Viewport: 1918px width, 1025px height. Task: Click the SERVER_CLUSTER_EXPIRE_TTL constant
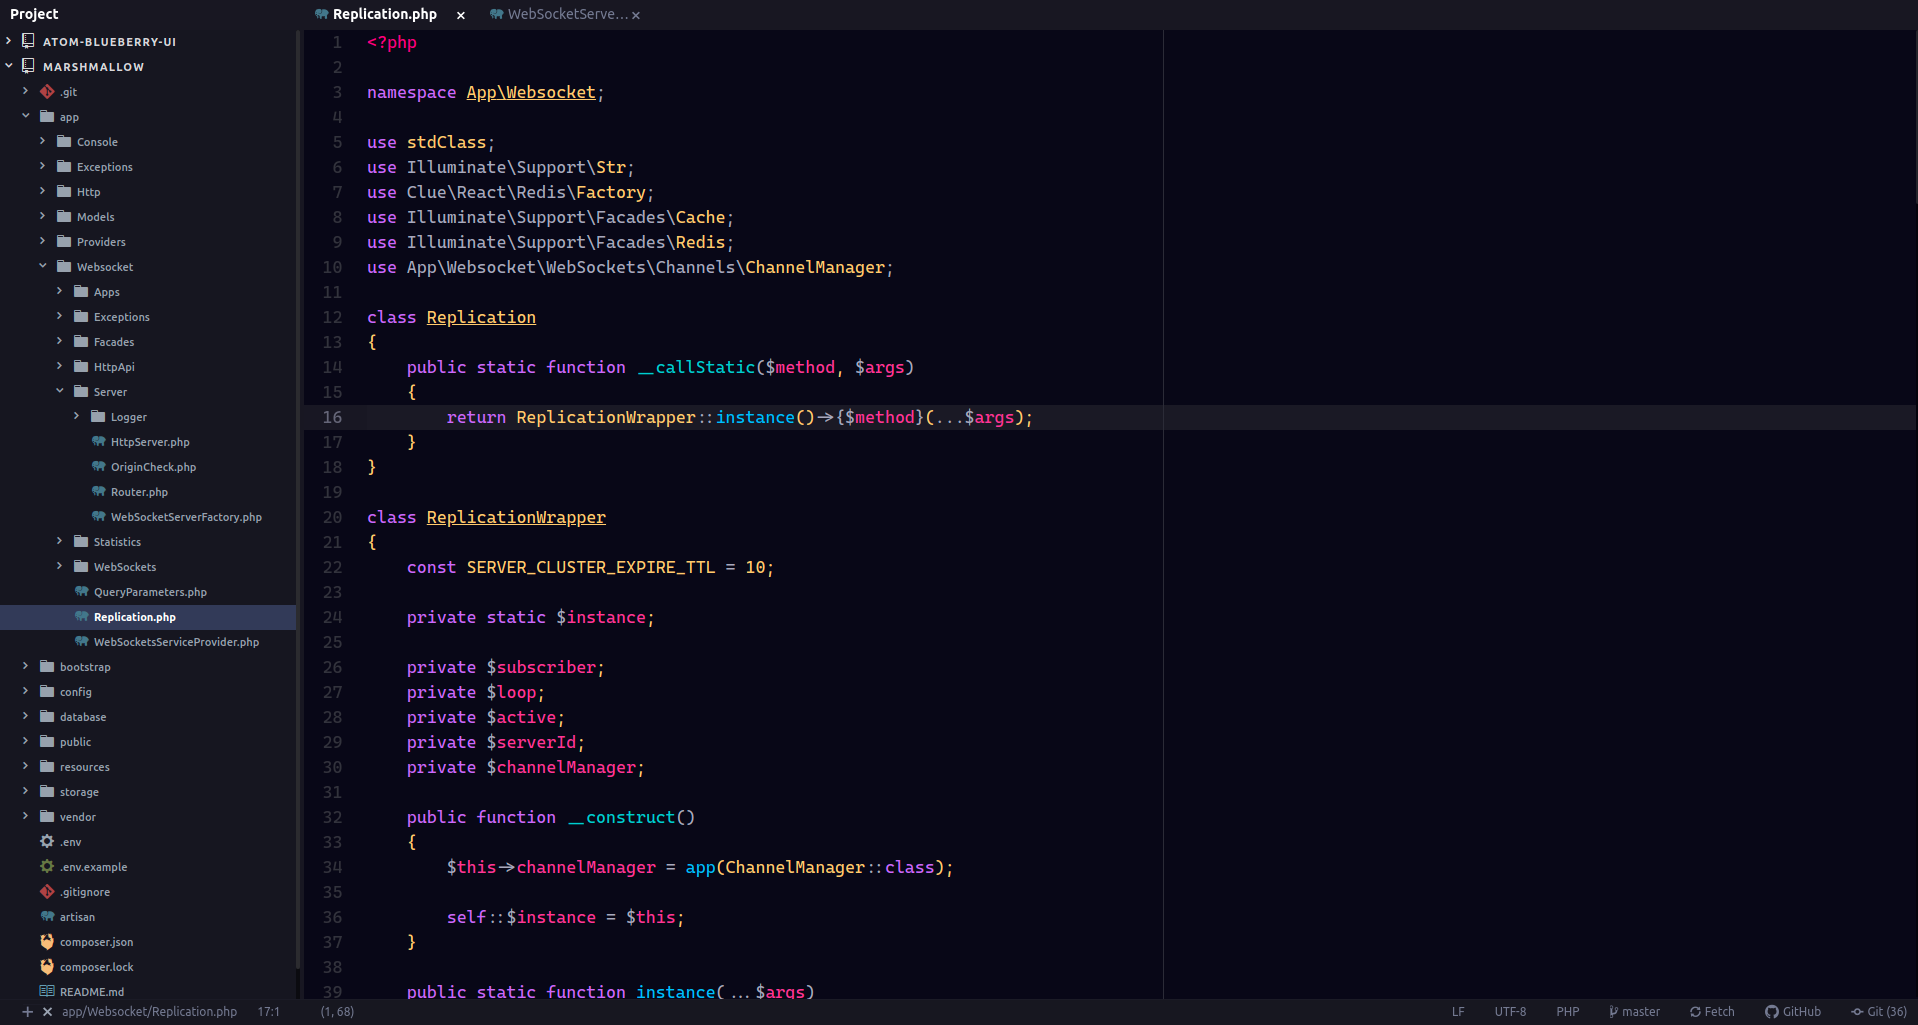pos(590,567)
